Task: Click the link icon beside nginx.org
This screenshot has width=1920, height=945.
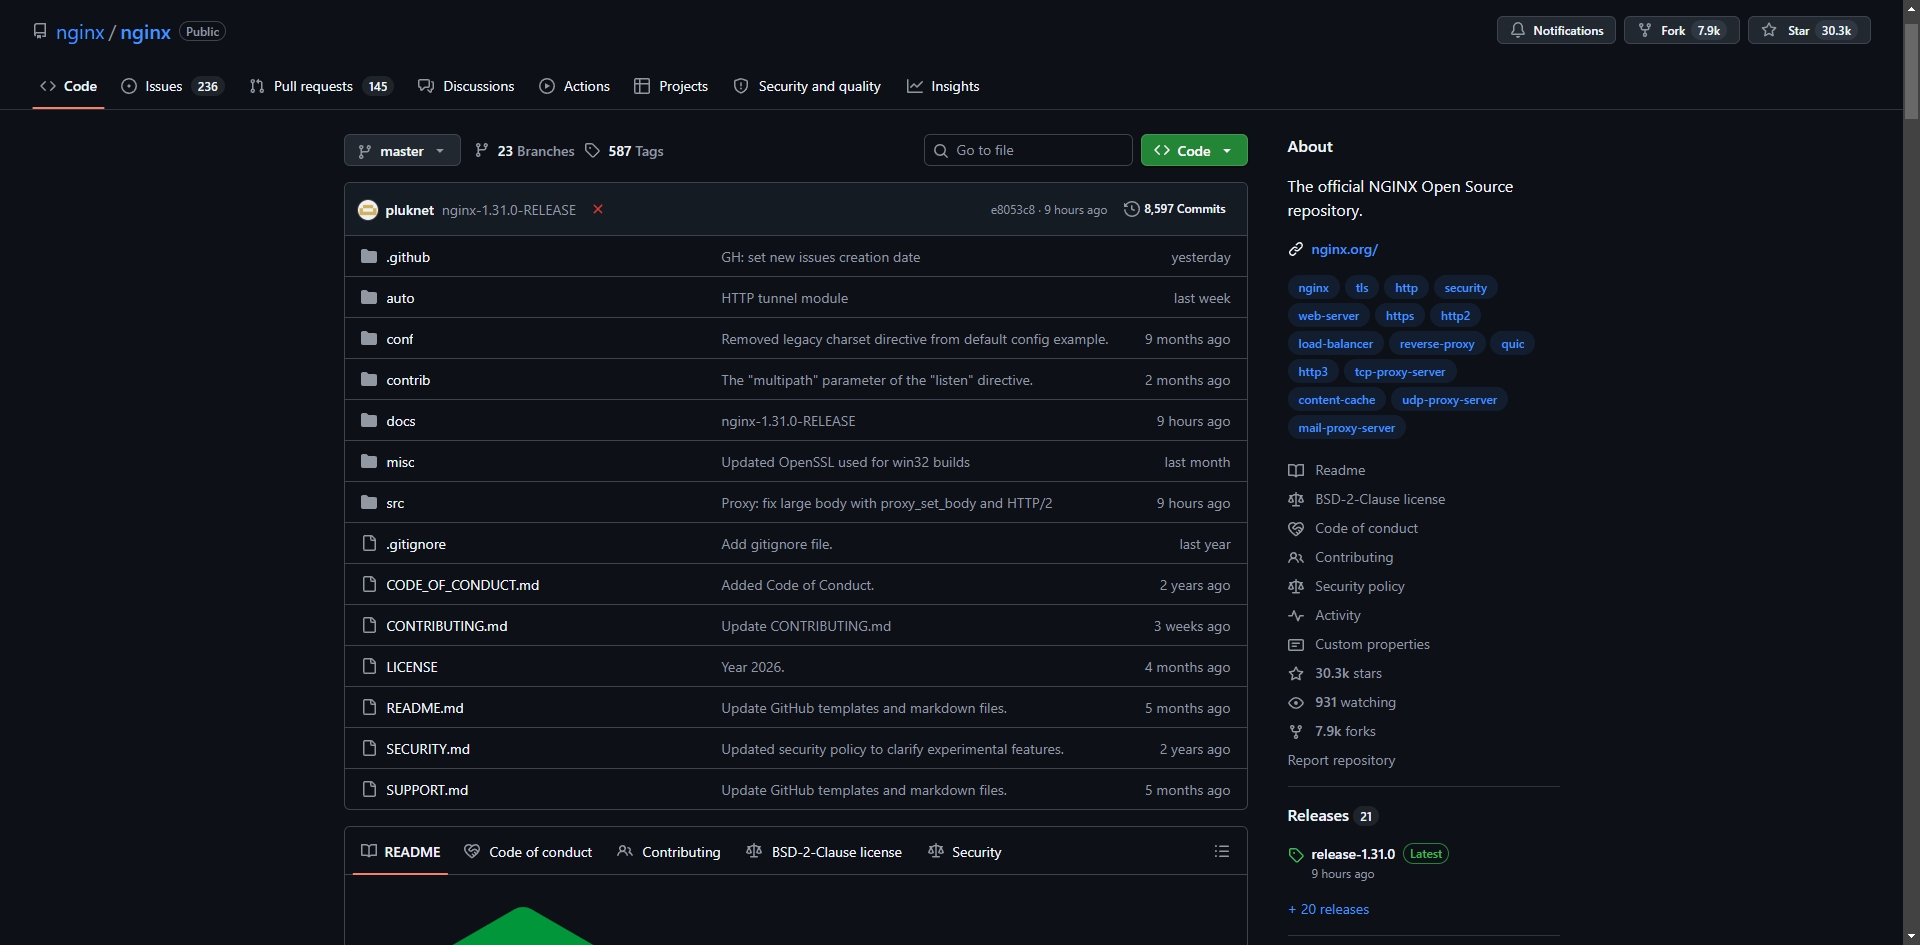Action: (1296, 249)
